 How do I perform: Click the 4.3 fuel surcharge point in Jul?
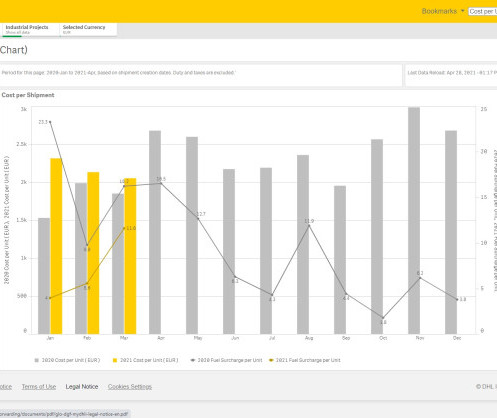[272, 295]
